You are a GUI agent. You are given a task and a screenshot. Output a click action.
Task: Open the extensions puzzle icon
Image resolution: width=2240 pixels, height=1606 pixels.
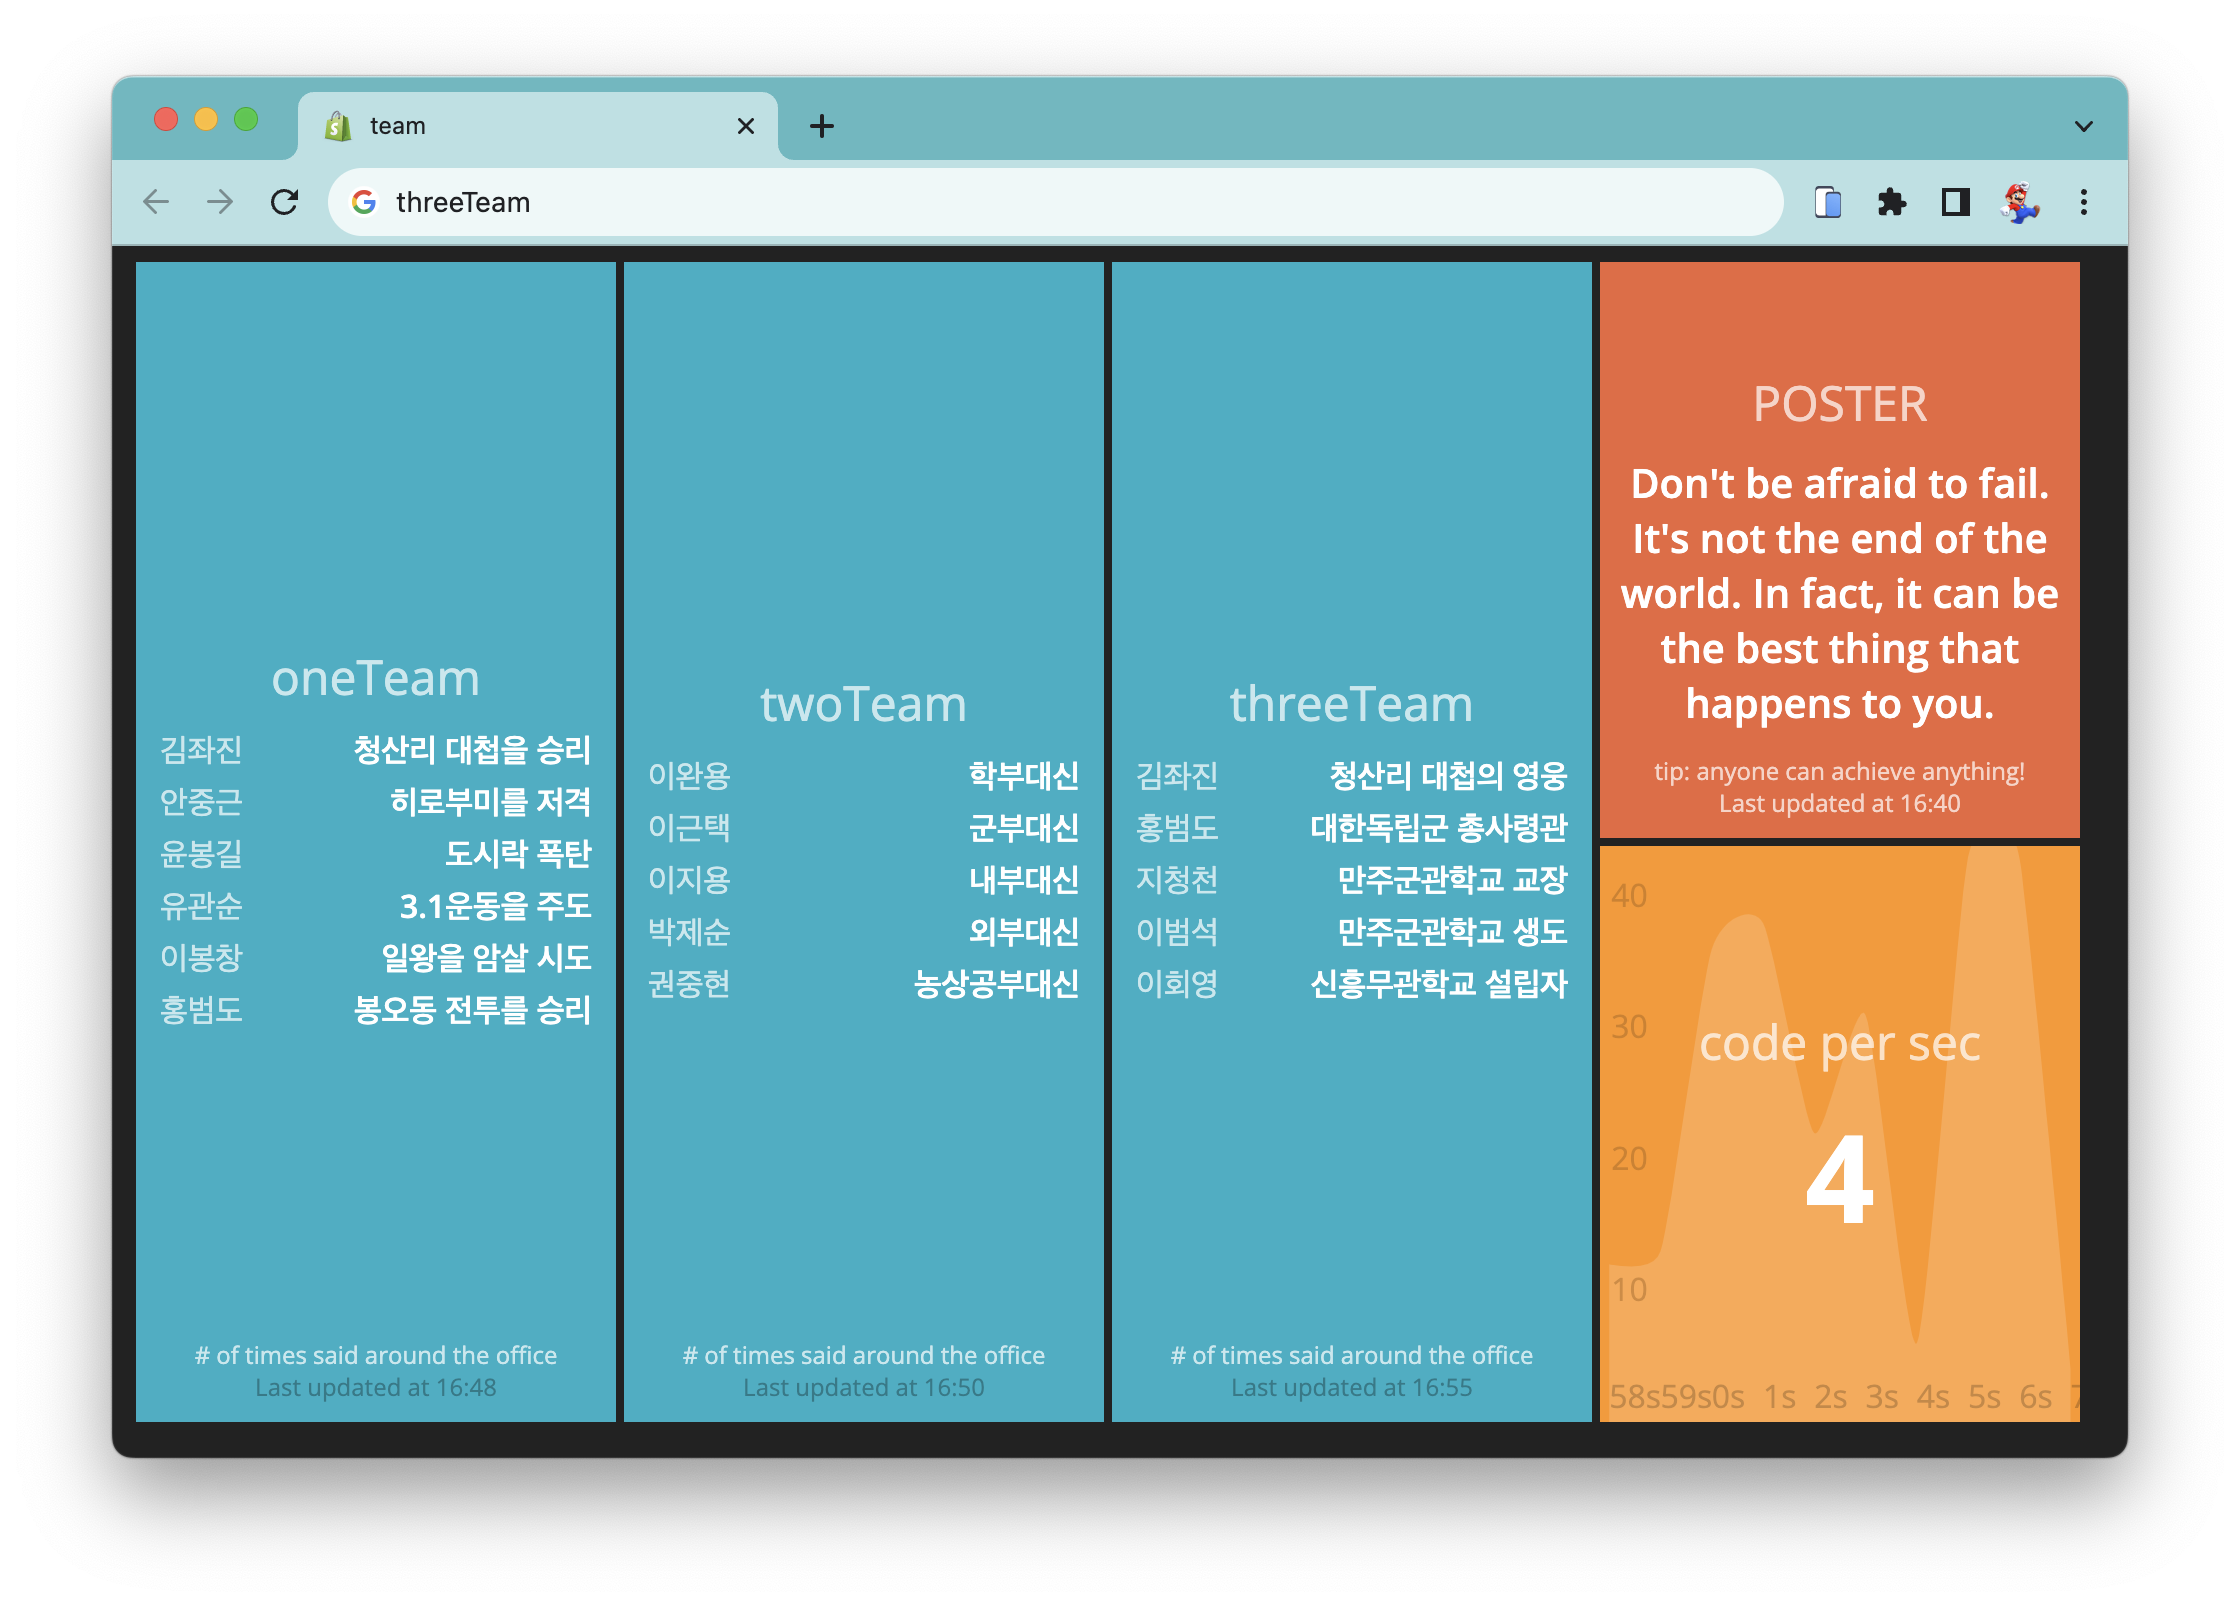pos(1893,203)
